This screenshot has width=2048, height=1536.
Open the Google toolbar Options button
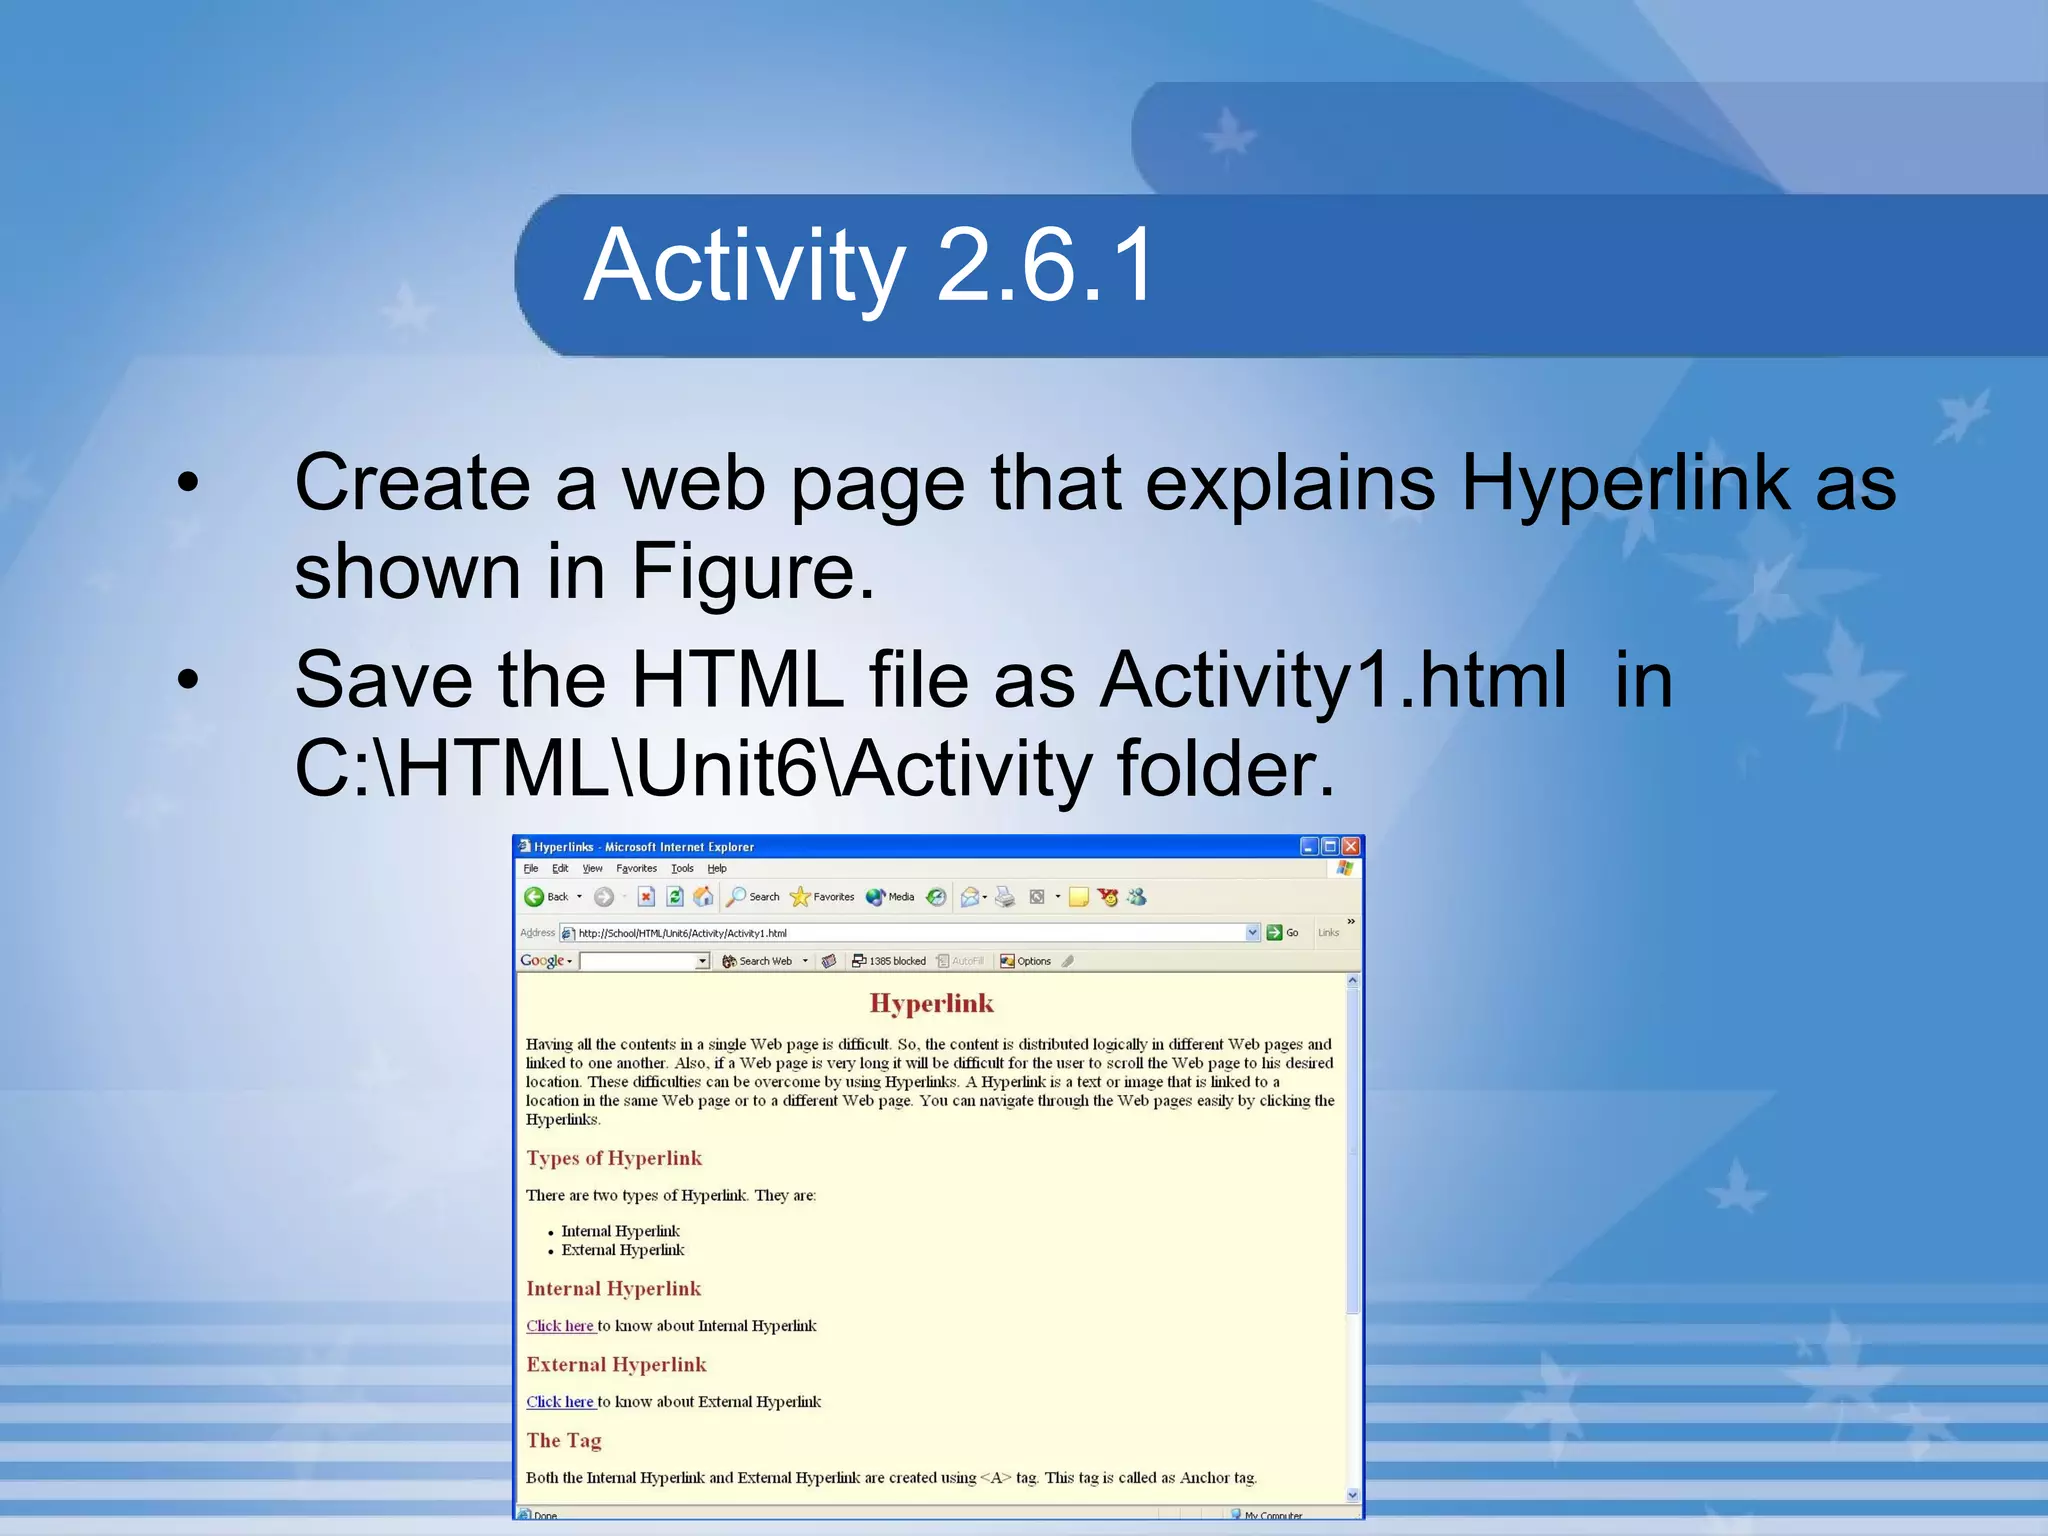(1025, 961)
